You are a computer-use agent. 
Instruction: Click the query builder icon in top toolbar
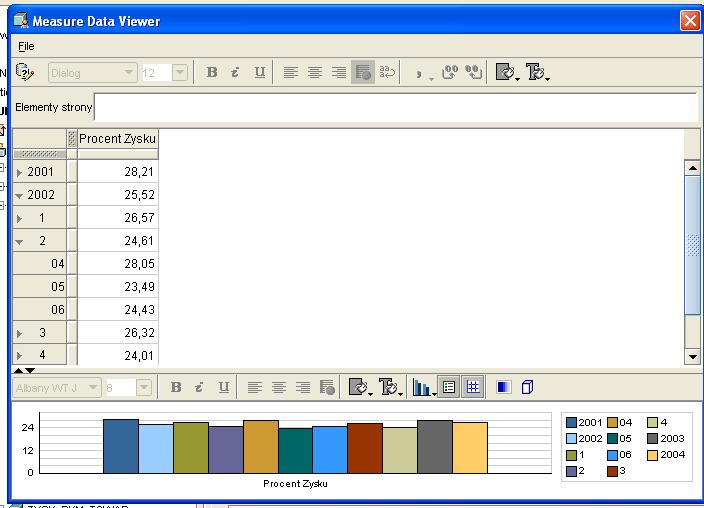click(x=25, y=72)
